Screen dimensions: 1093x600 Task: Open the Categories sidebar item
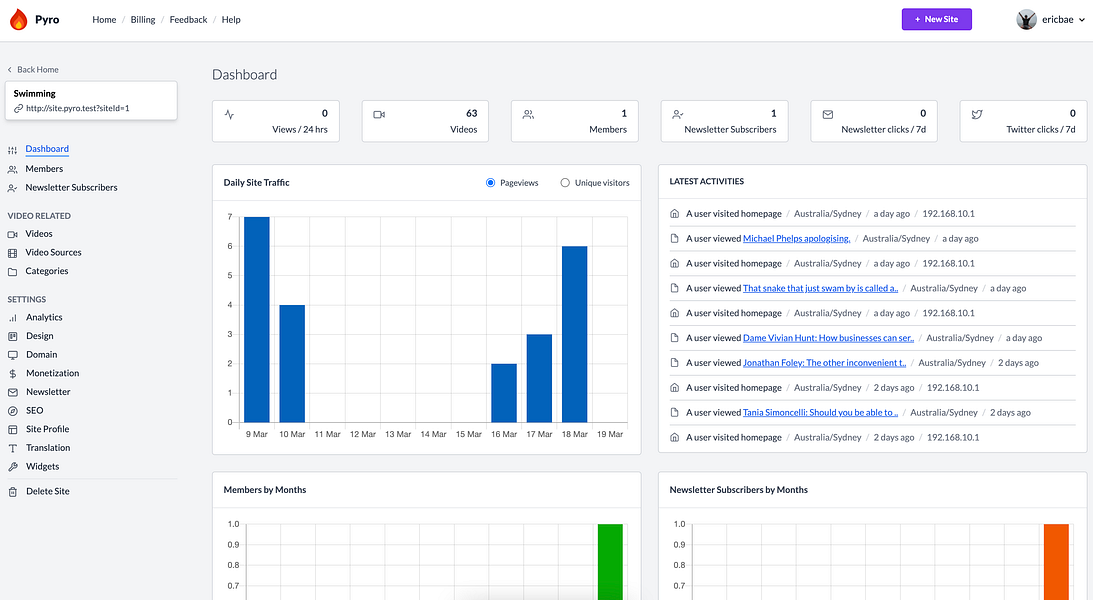point(47,271)
